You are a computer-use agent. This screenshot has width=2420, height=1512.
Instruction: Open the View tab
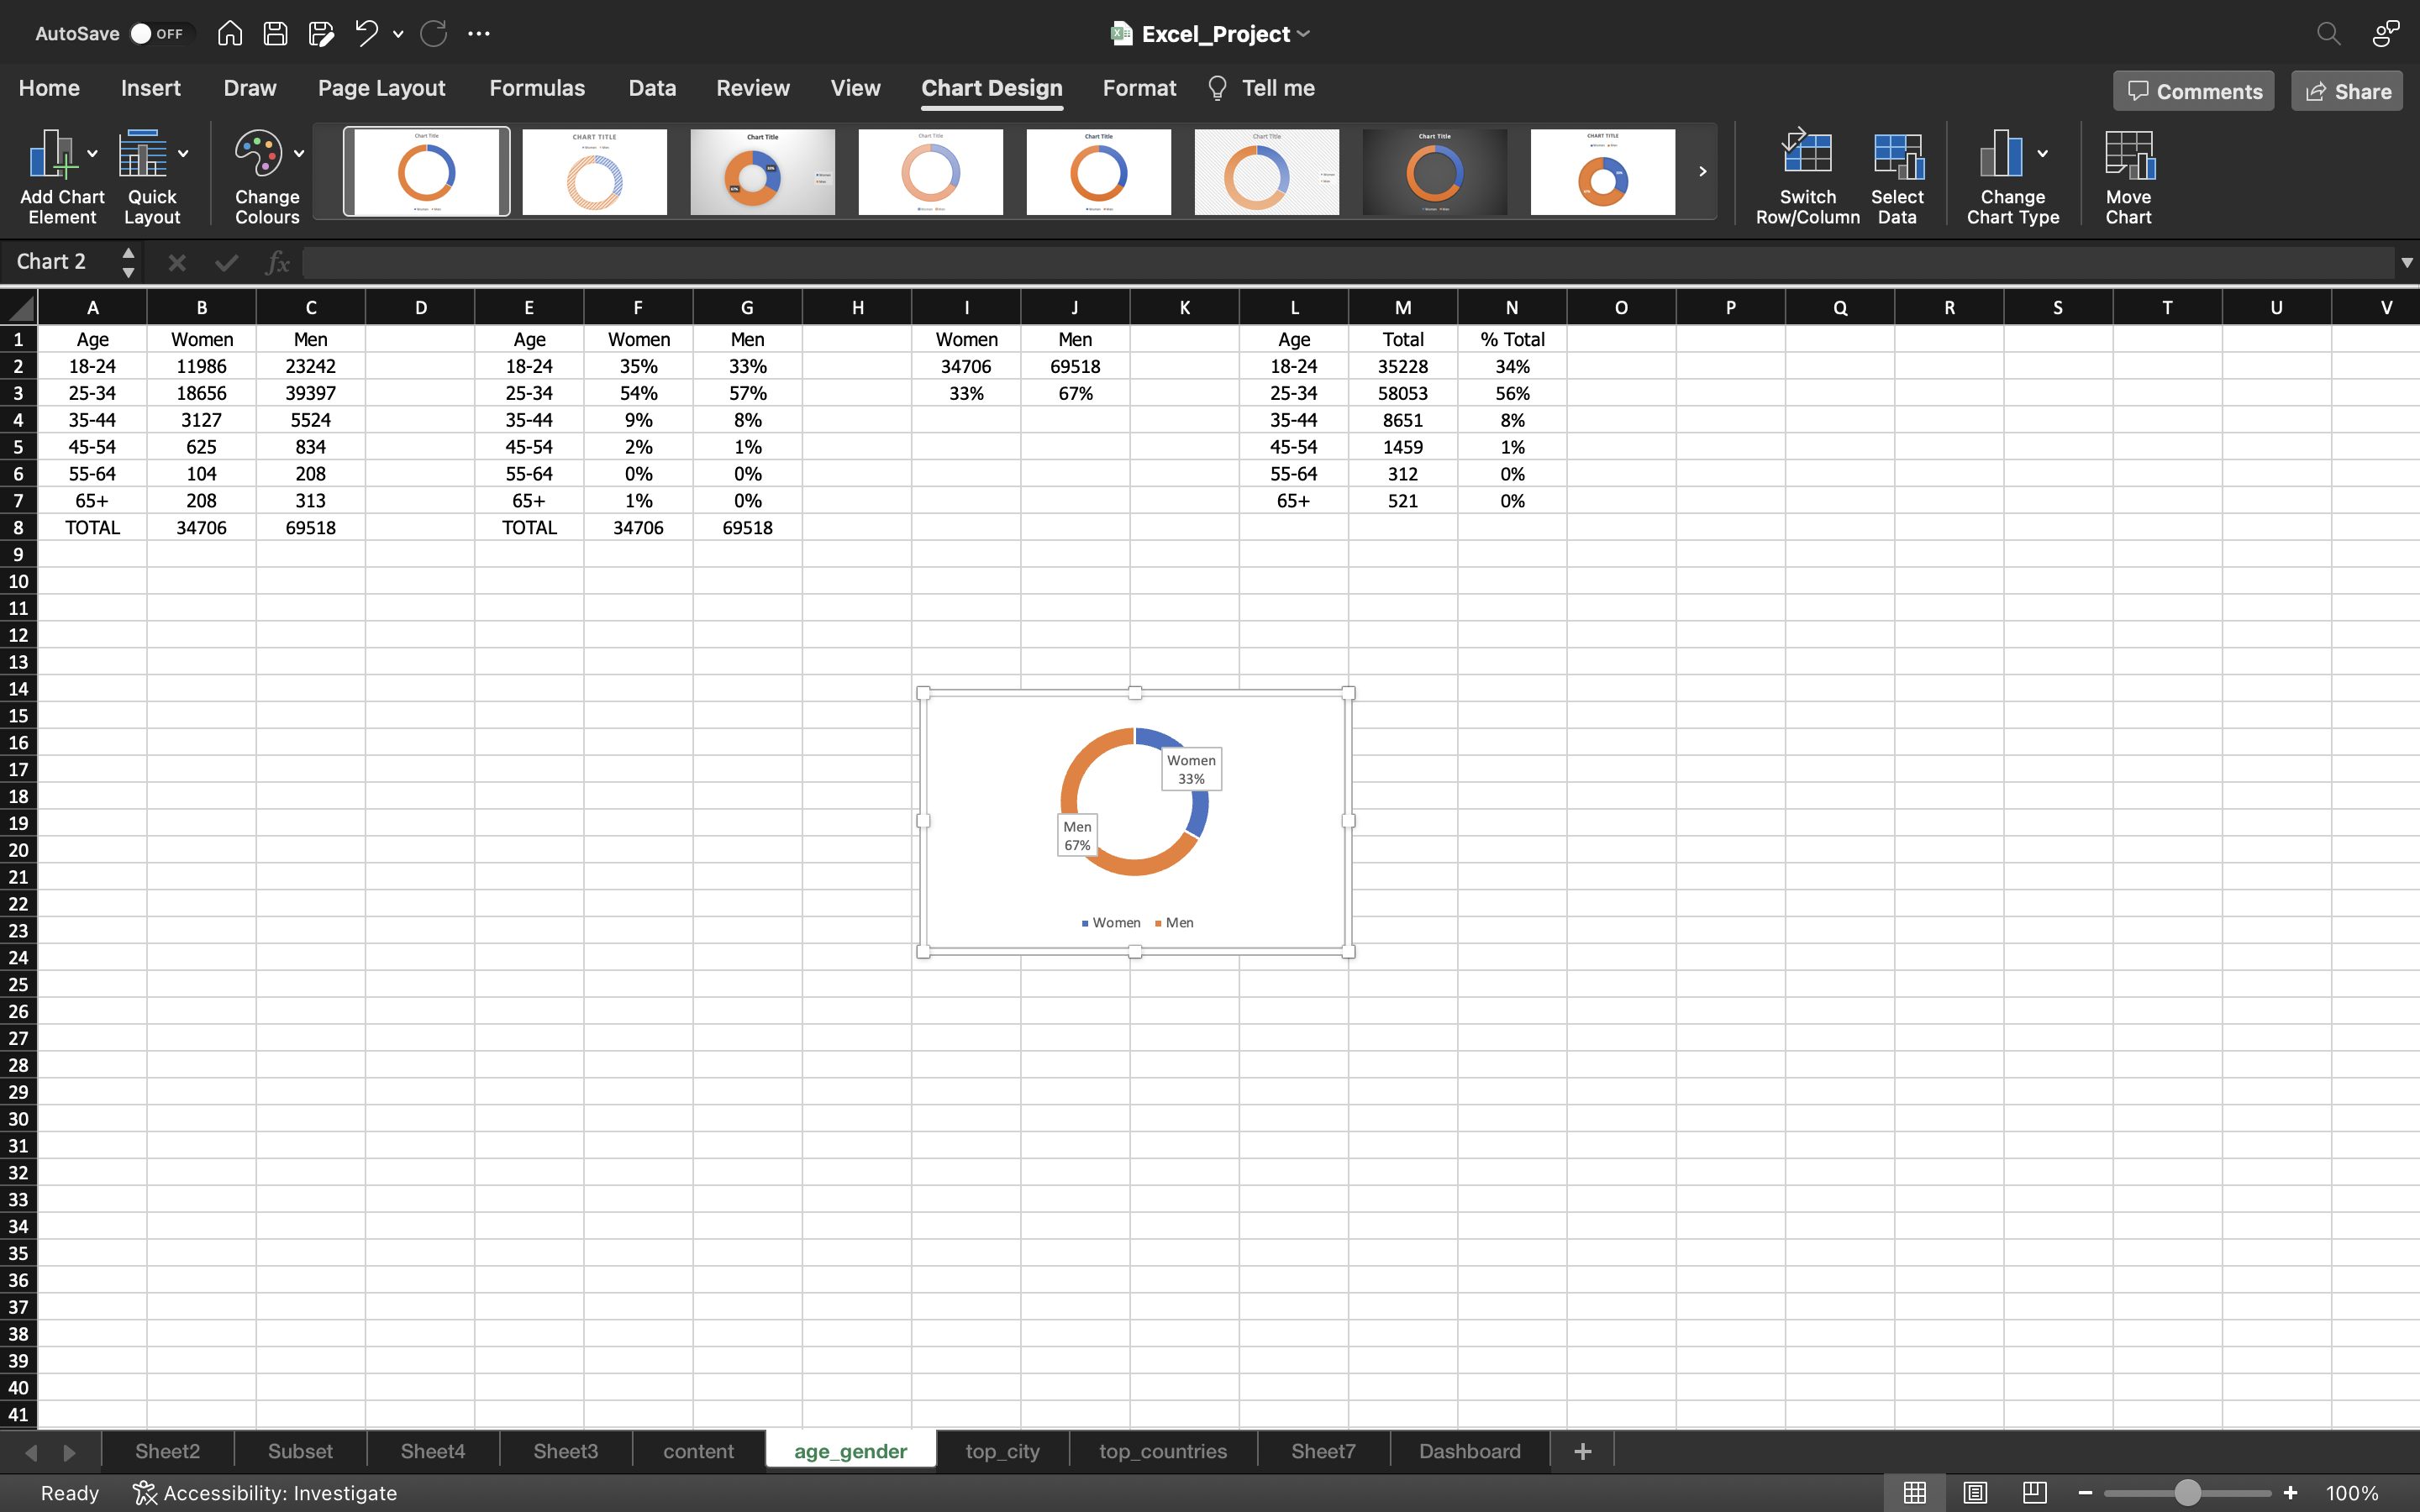coord(856,88)
